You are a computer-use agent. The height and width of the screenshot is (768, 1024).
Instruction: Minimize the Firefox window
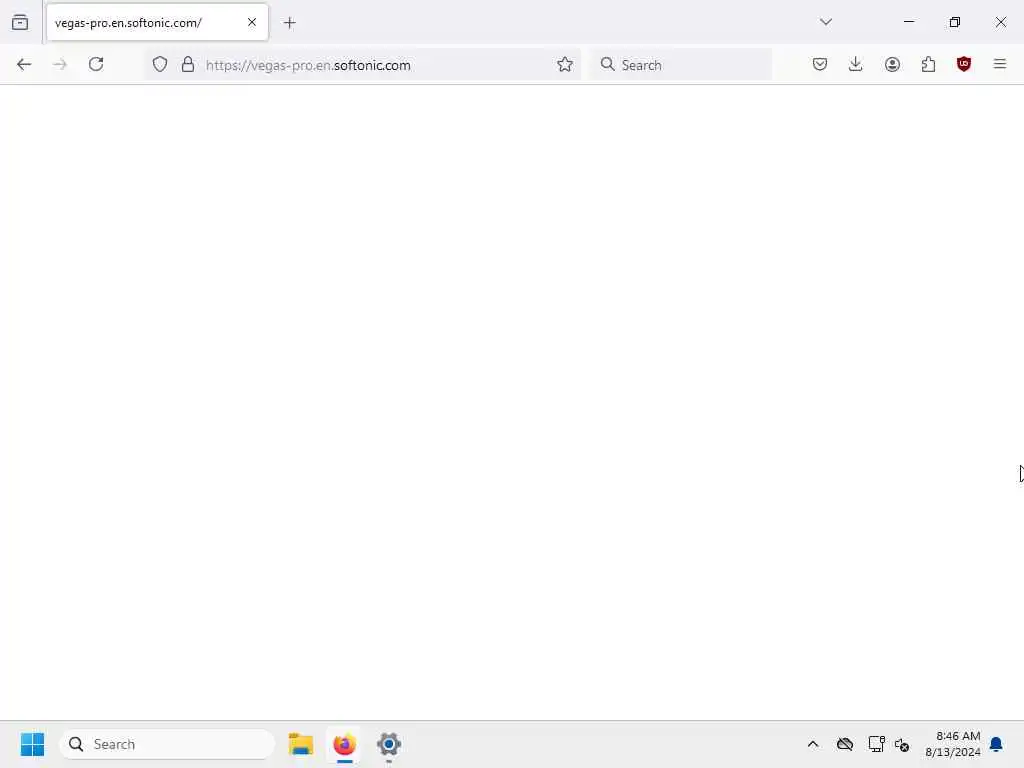click(x=909, y=22)
